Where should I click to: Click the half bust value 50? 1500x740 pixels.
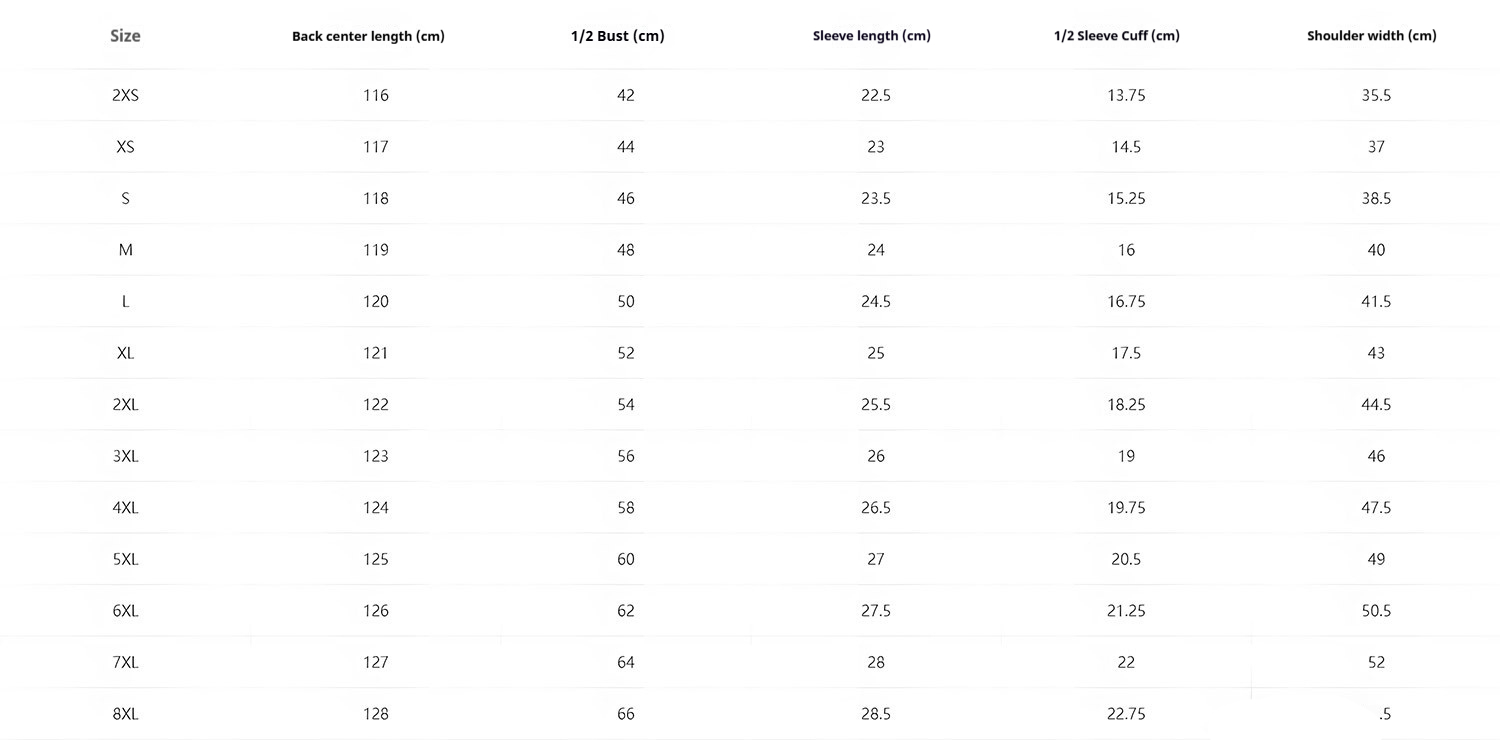tap(626, 302)
